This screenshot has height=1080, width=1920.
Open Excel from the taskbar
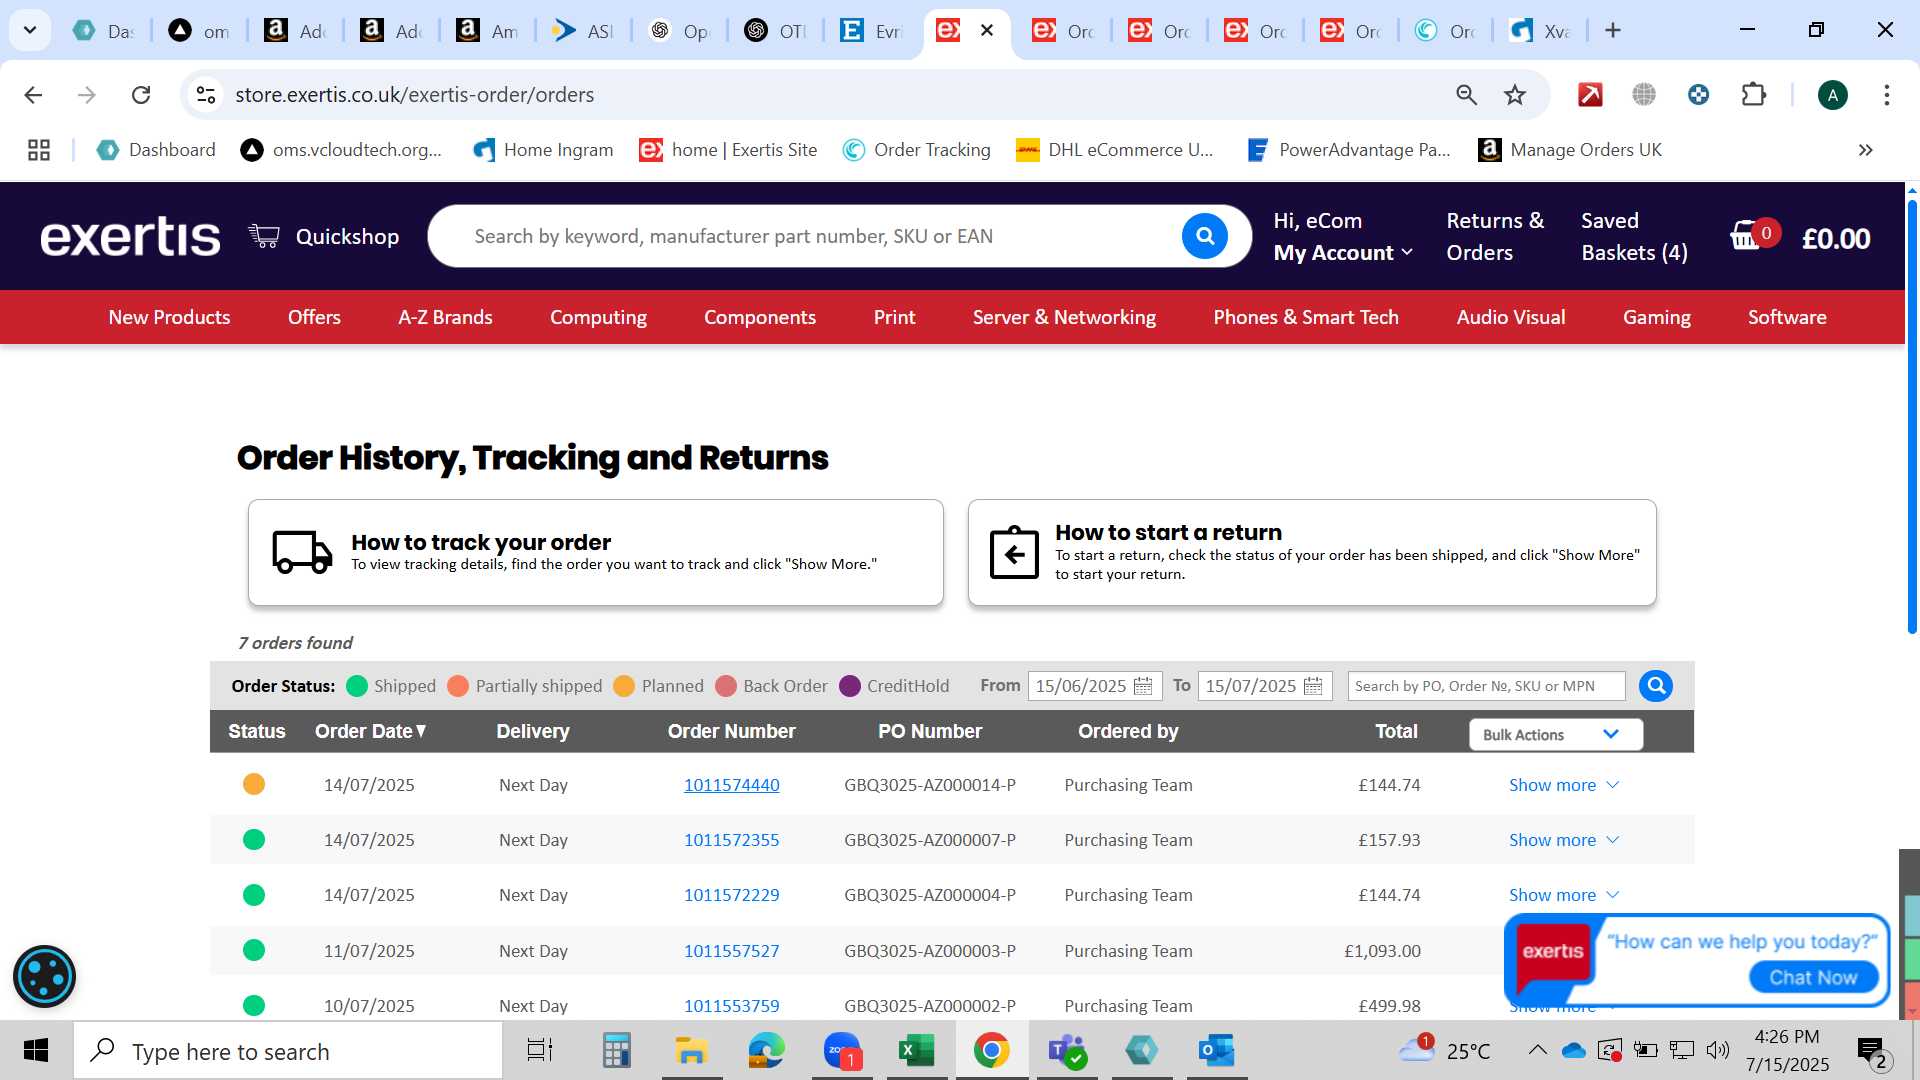(916, 1050)
